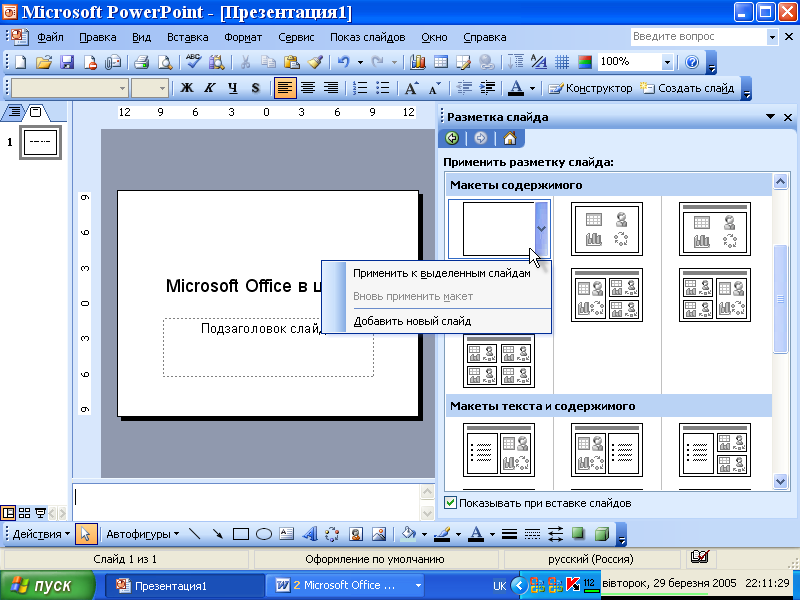The width and height of the screenshot is (800, 600).
Task: Click the task pane Home icon
Action: (509, 138)
